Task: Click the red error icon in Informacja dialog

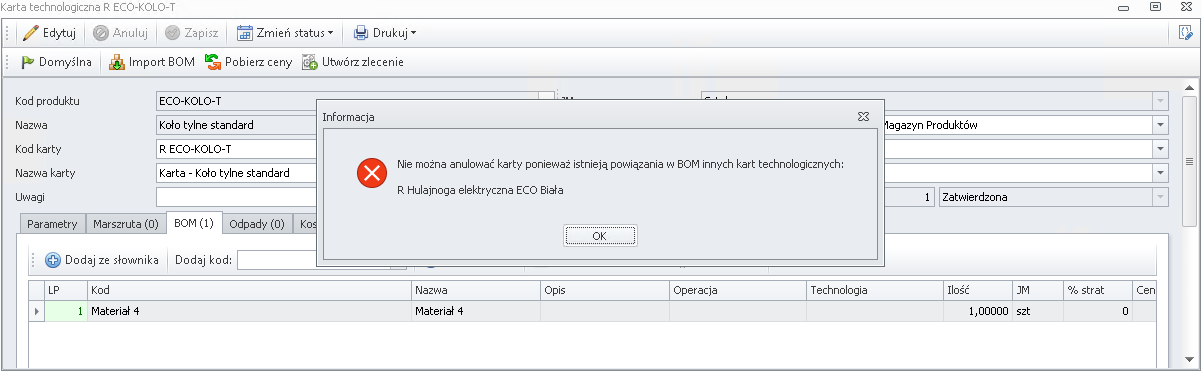Action: 372,174
